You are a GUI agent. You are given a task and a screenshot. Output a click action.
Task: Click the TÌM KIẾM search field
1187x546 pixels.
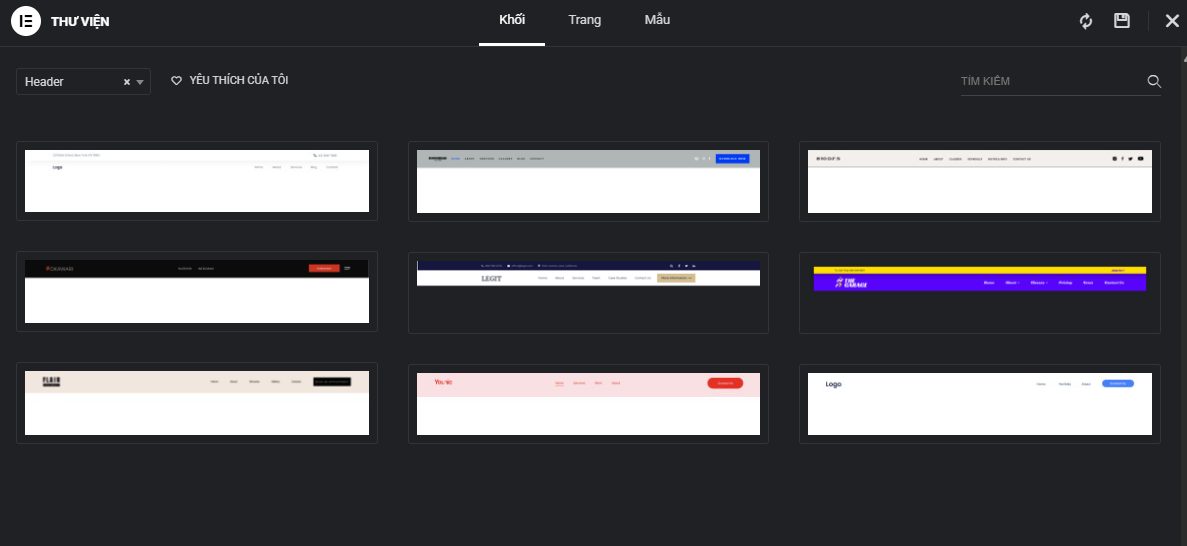1050,82
